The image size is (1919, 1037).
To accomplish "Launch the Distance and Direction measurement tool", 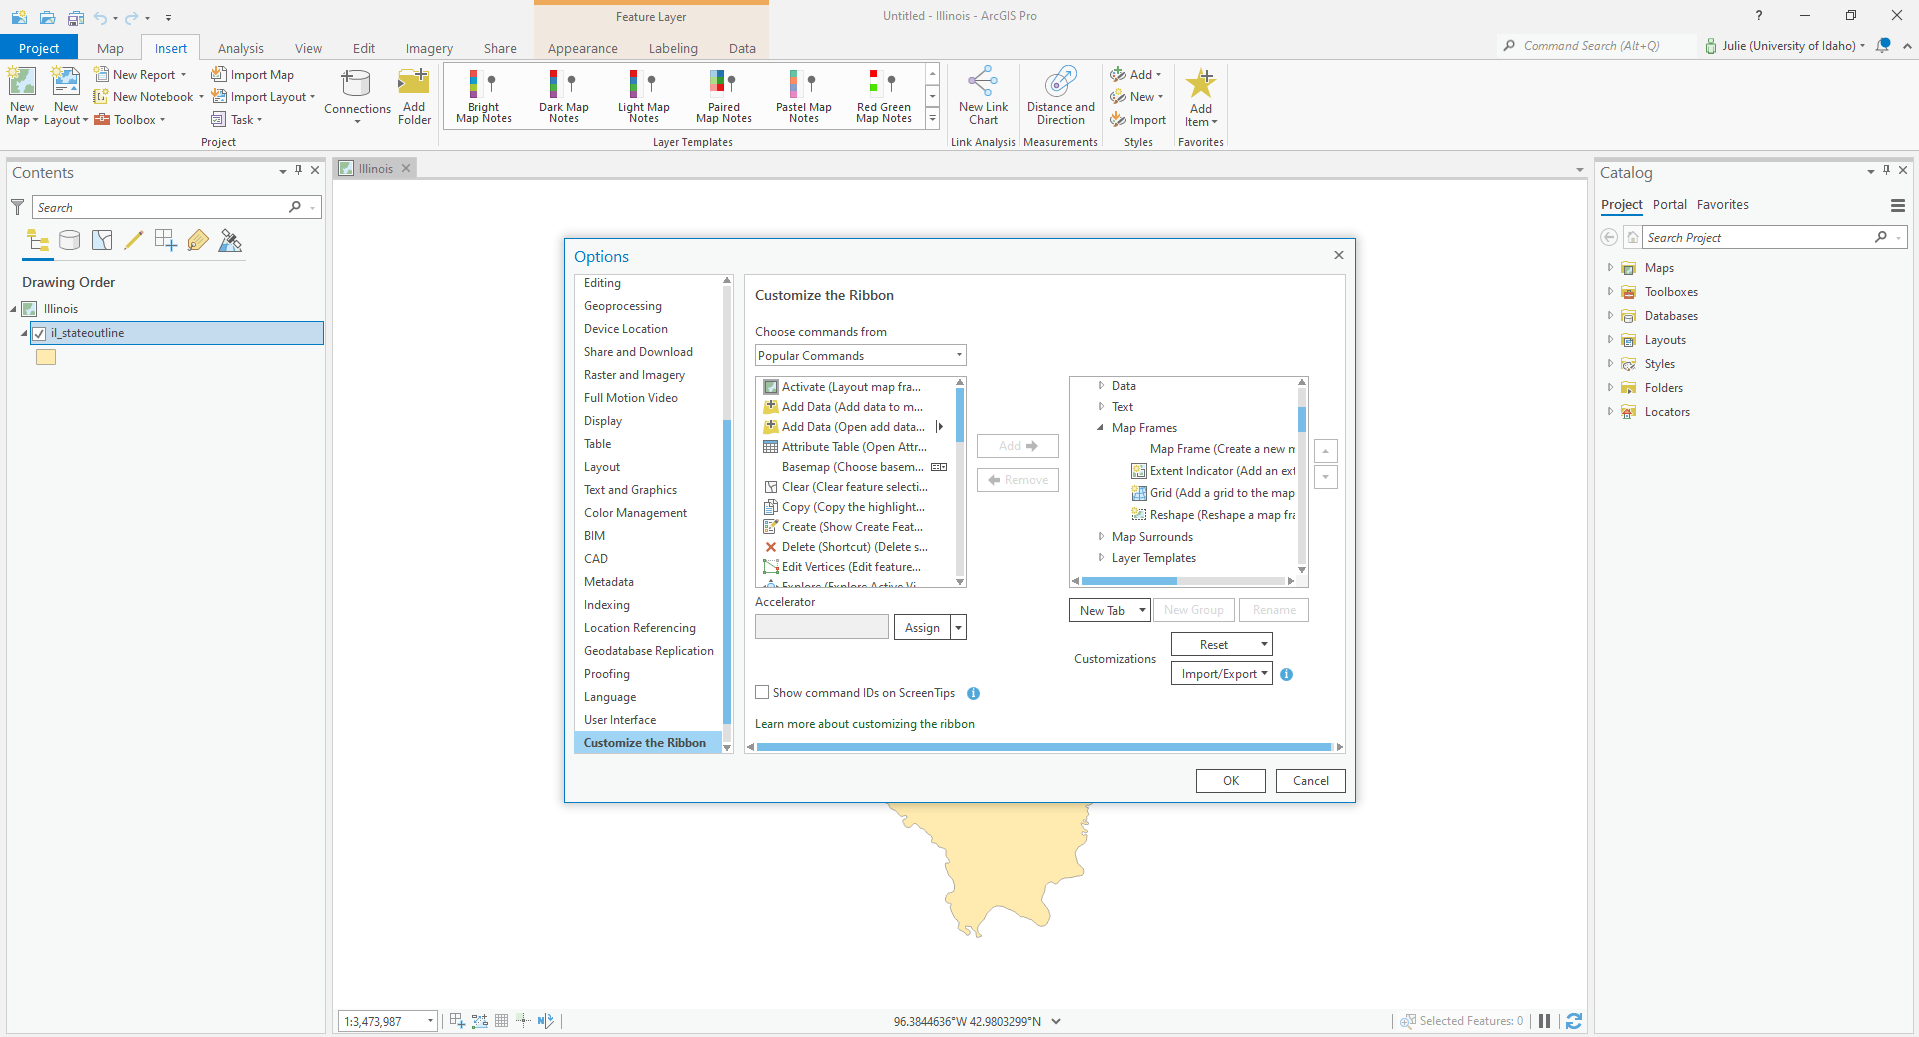I will [x=1059, y=95].
